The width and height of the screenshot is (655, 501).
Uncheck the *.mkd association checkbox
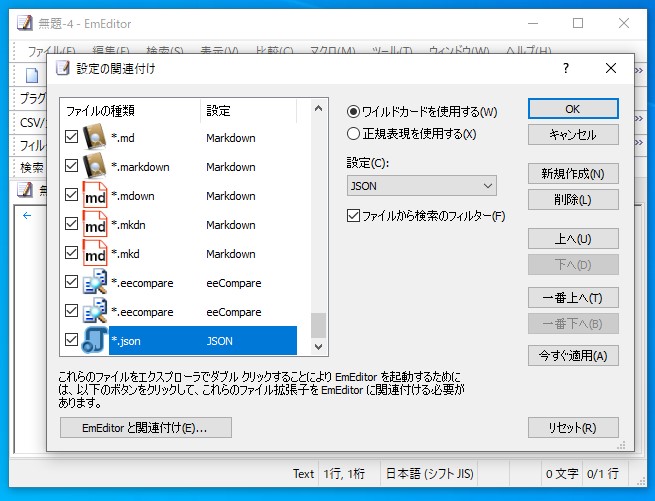click(x=71, y=253)
